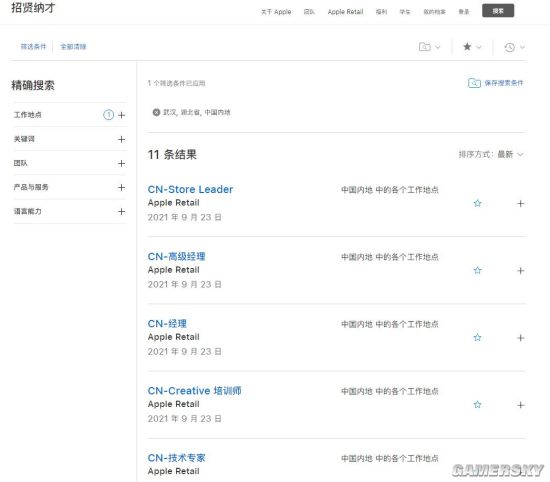The image size is (550, 482).
Task: Open the 关于 Apple nav item
Action: click(x=276, y=12)
